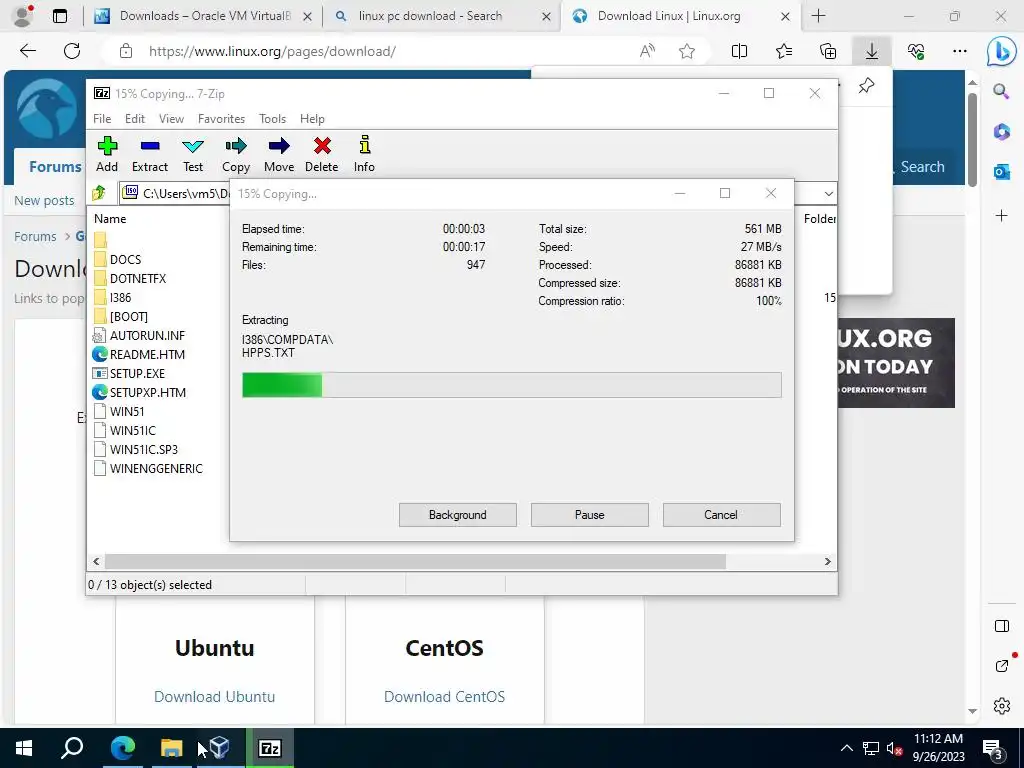Click the Copy toolbar icon
Viewport: 1024px width, 768px height.
[x=236, y=154]
